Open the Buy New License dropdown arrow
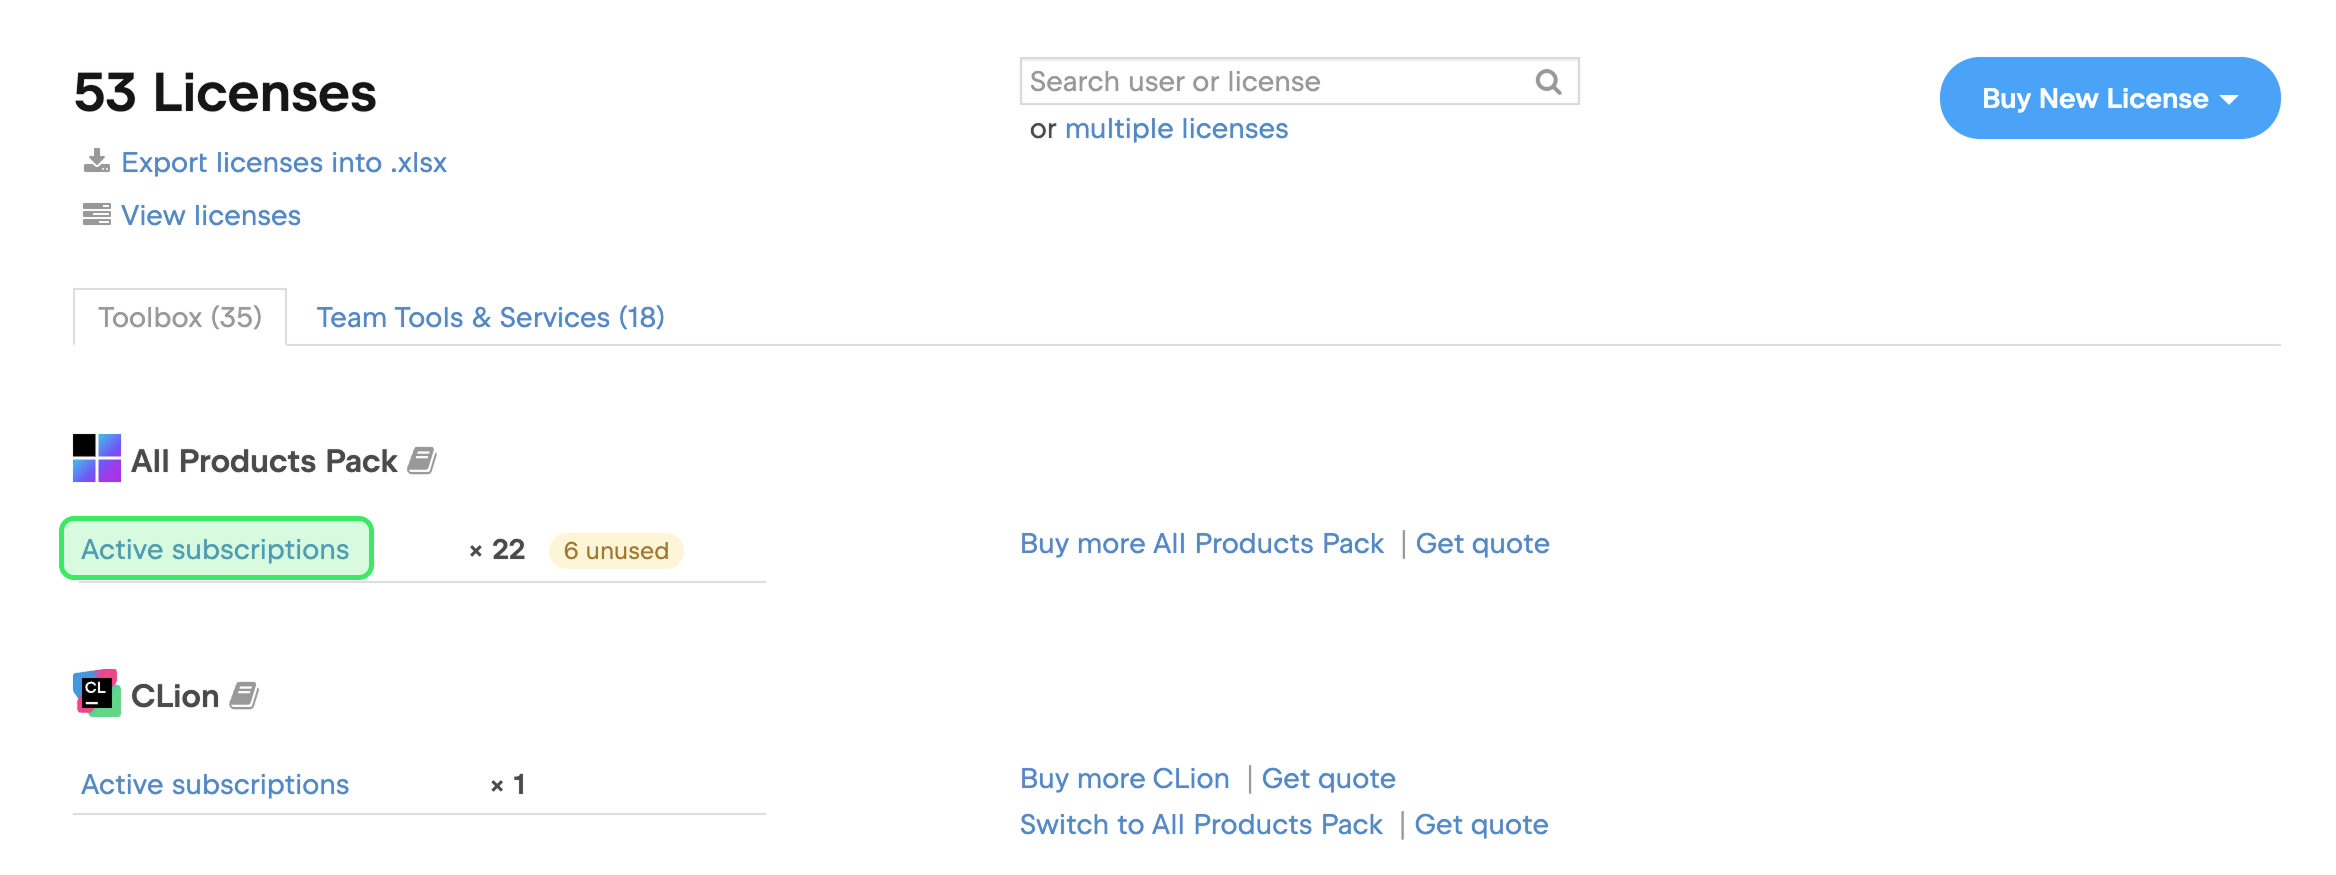Viewport: 2336px width, 875px height. 2229,98
